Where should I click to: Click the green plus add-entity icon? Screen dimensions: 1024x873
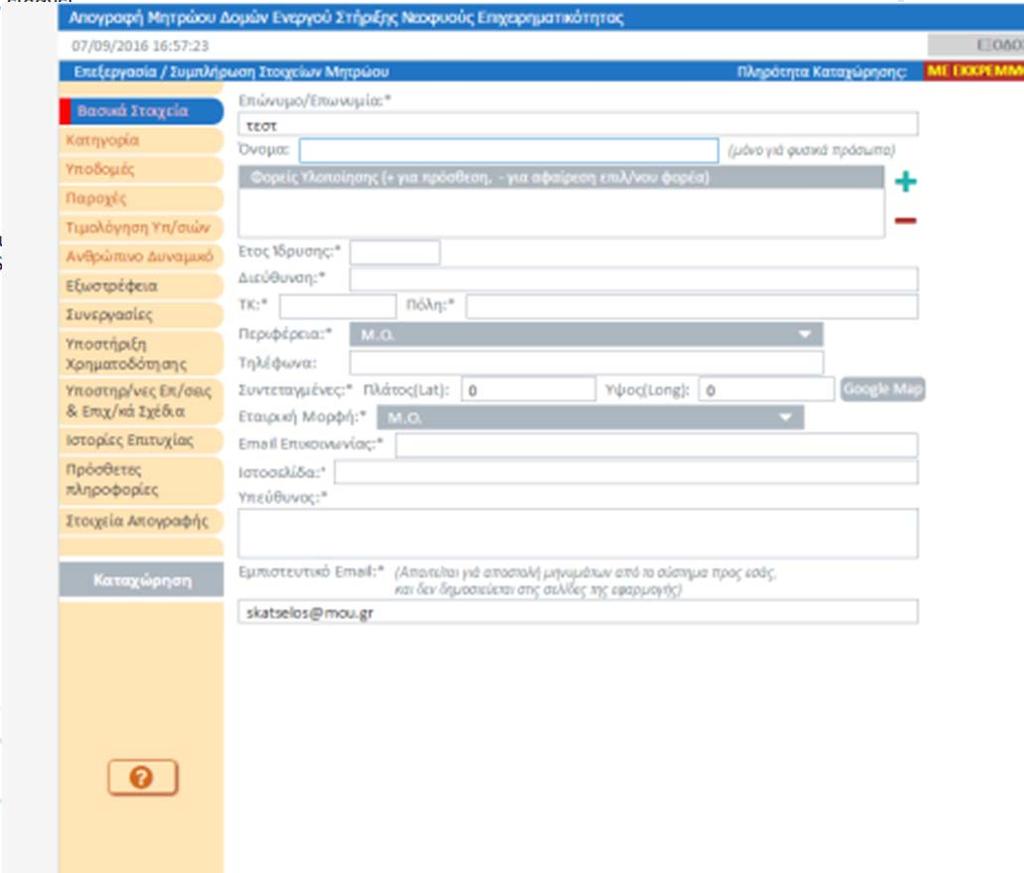point(905,182)
